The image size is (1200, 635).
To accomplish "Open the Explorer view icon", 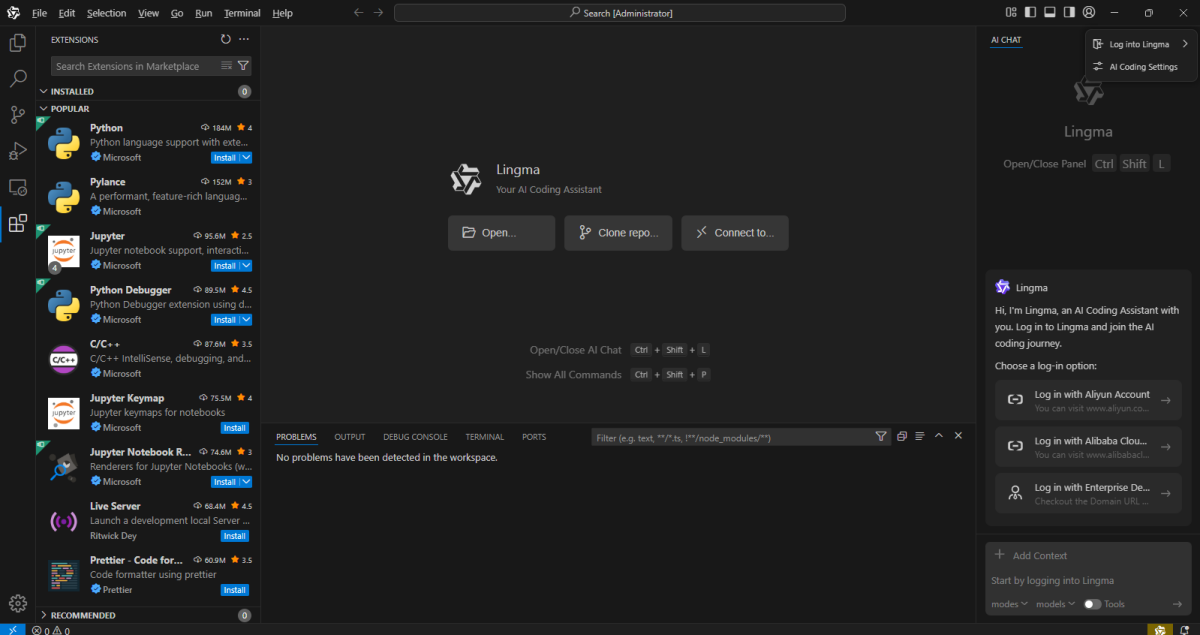I will (17, 43).
